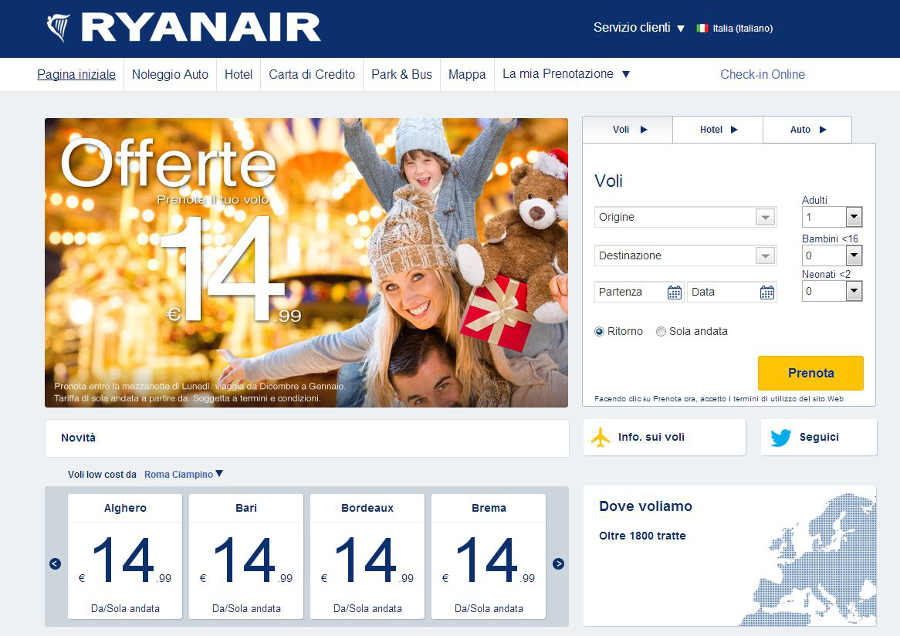Select the Brema €14.99 fare card
Image resolution: width=900 pixels, height=636 pixels.
coord(488,557)
